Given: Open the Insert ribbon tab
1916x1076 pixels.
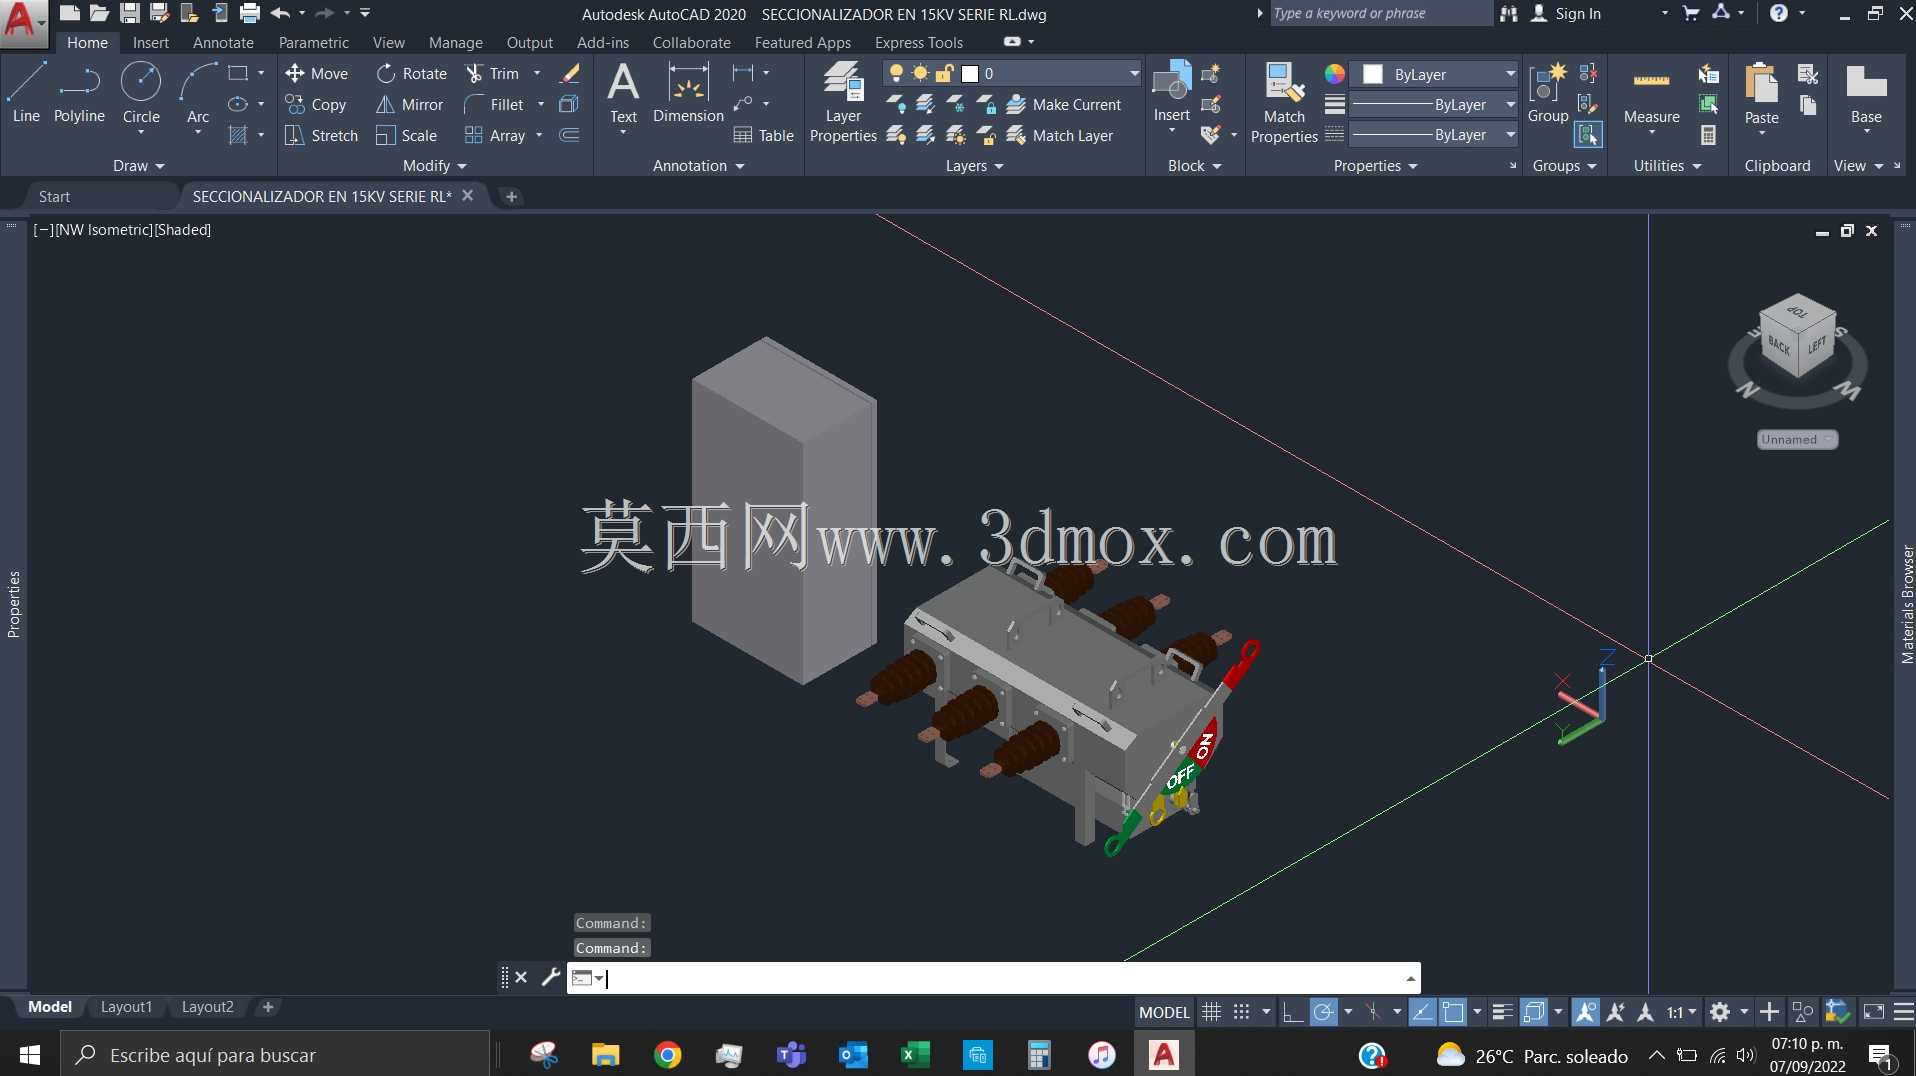Looking at the screenshot, I should click(x=151, y=42).
